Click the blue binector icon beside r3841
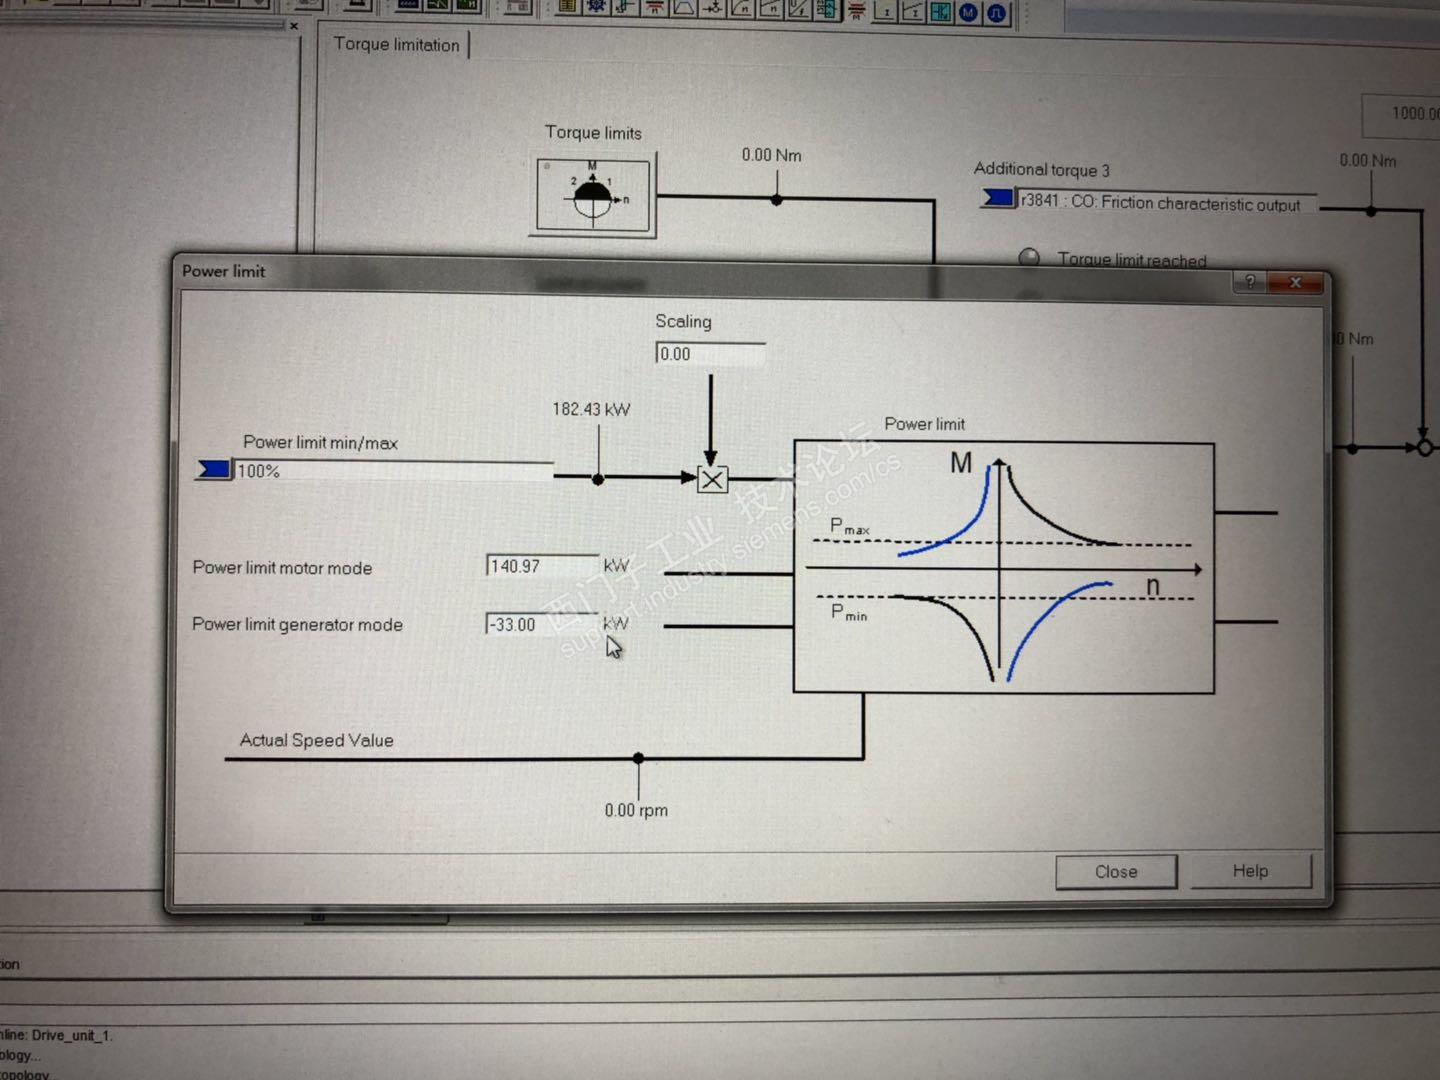1440x1080 pixels. (997, 198)
